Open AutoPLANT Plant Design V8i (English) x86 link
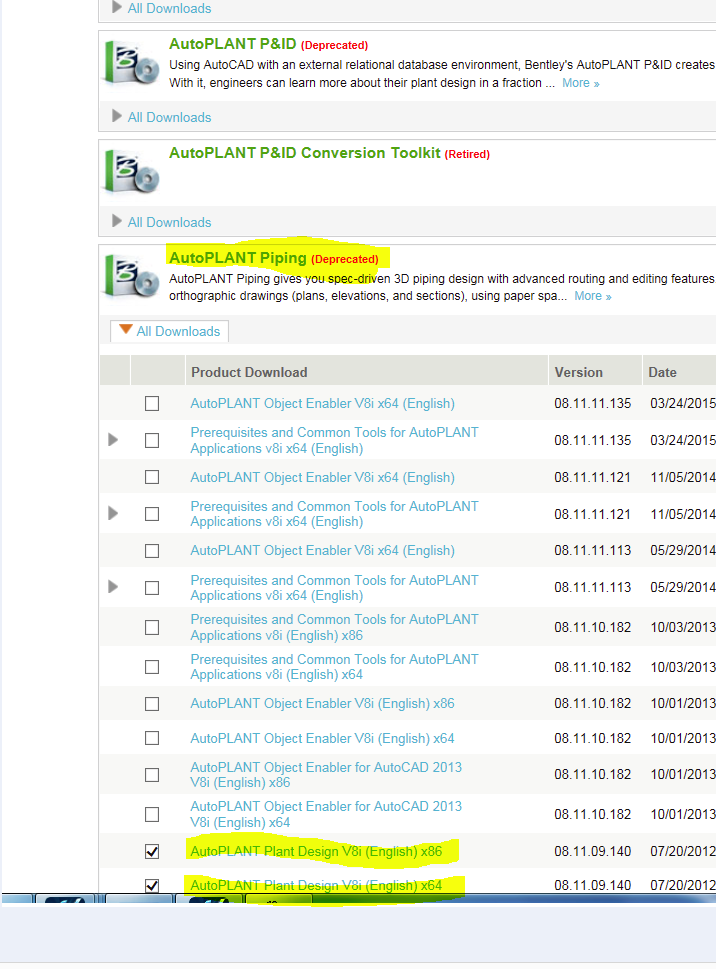The height and width of the screenshot is (969, 716). (x=316, y=852)
